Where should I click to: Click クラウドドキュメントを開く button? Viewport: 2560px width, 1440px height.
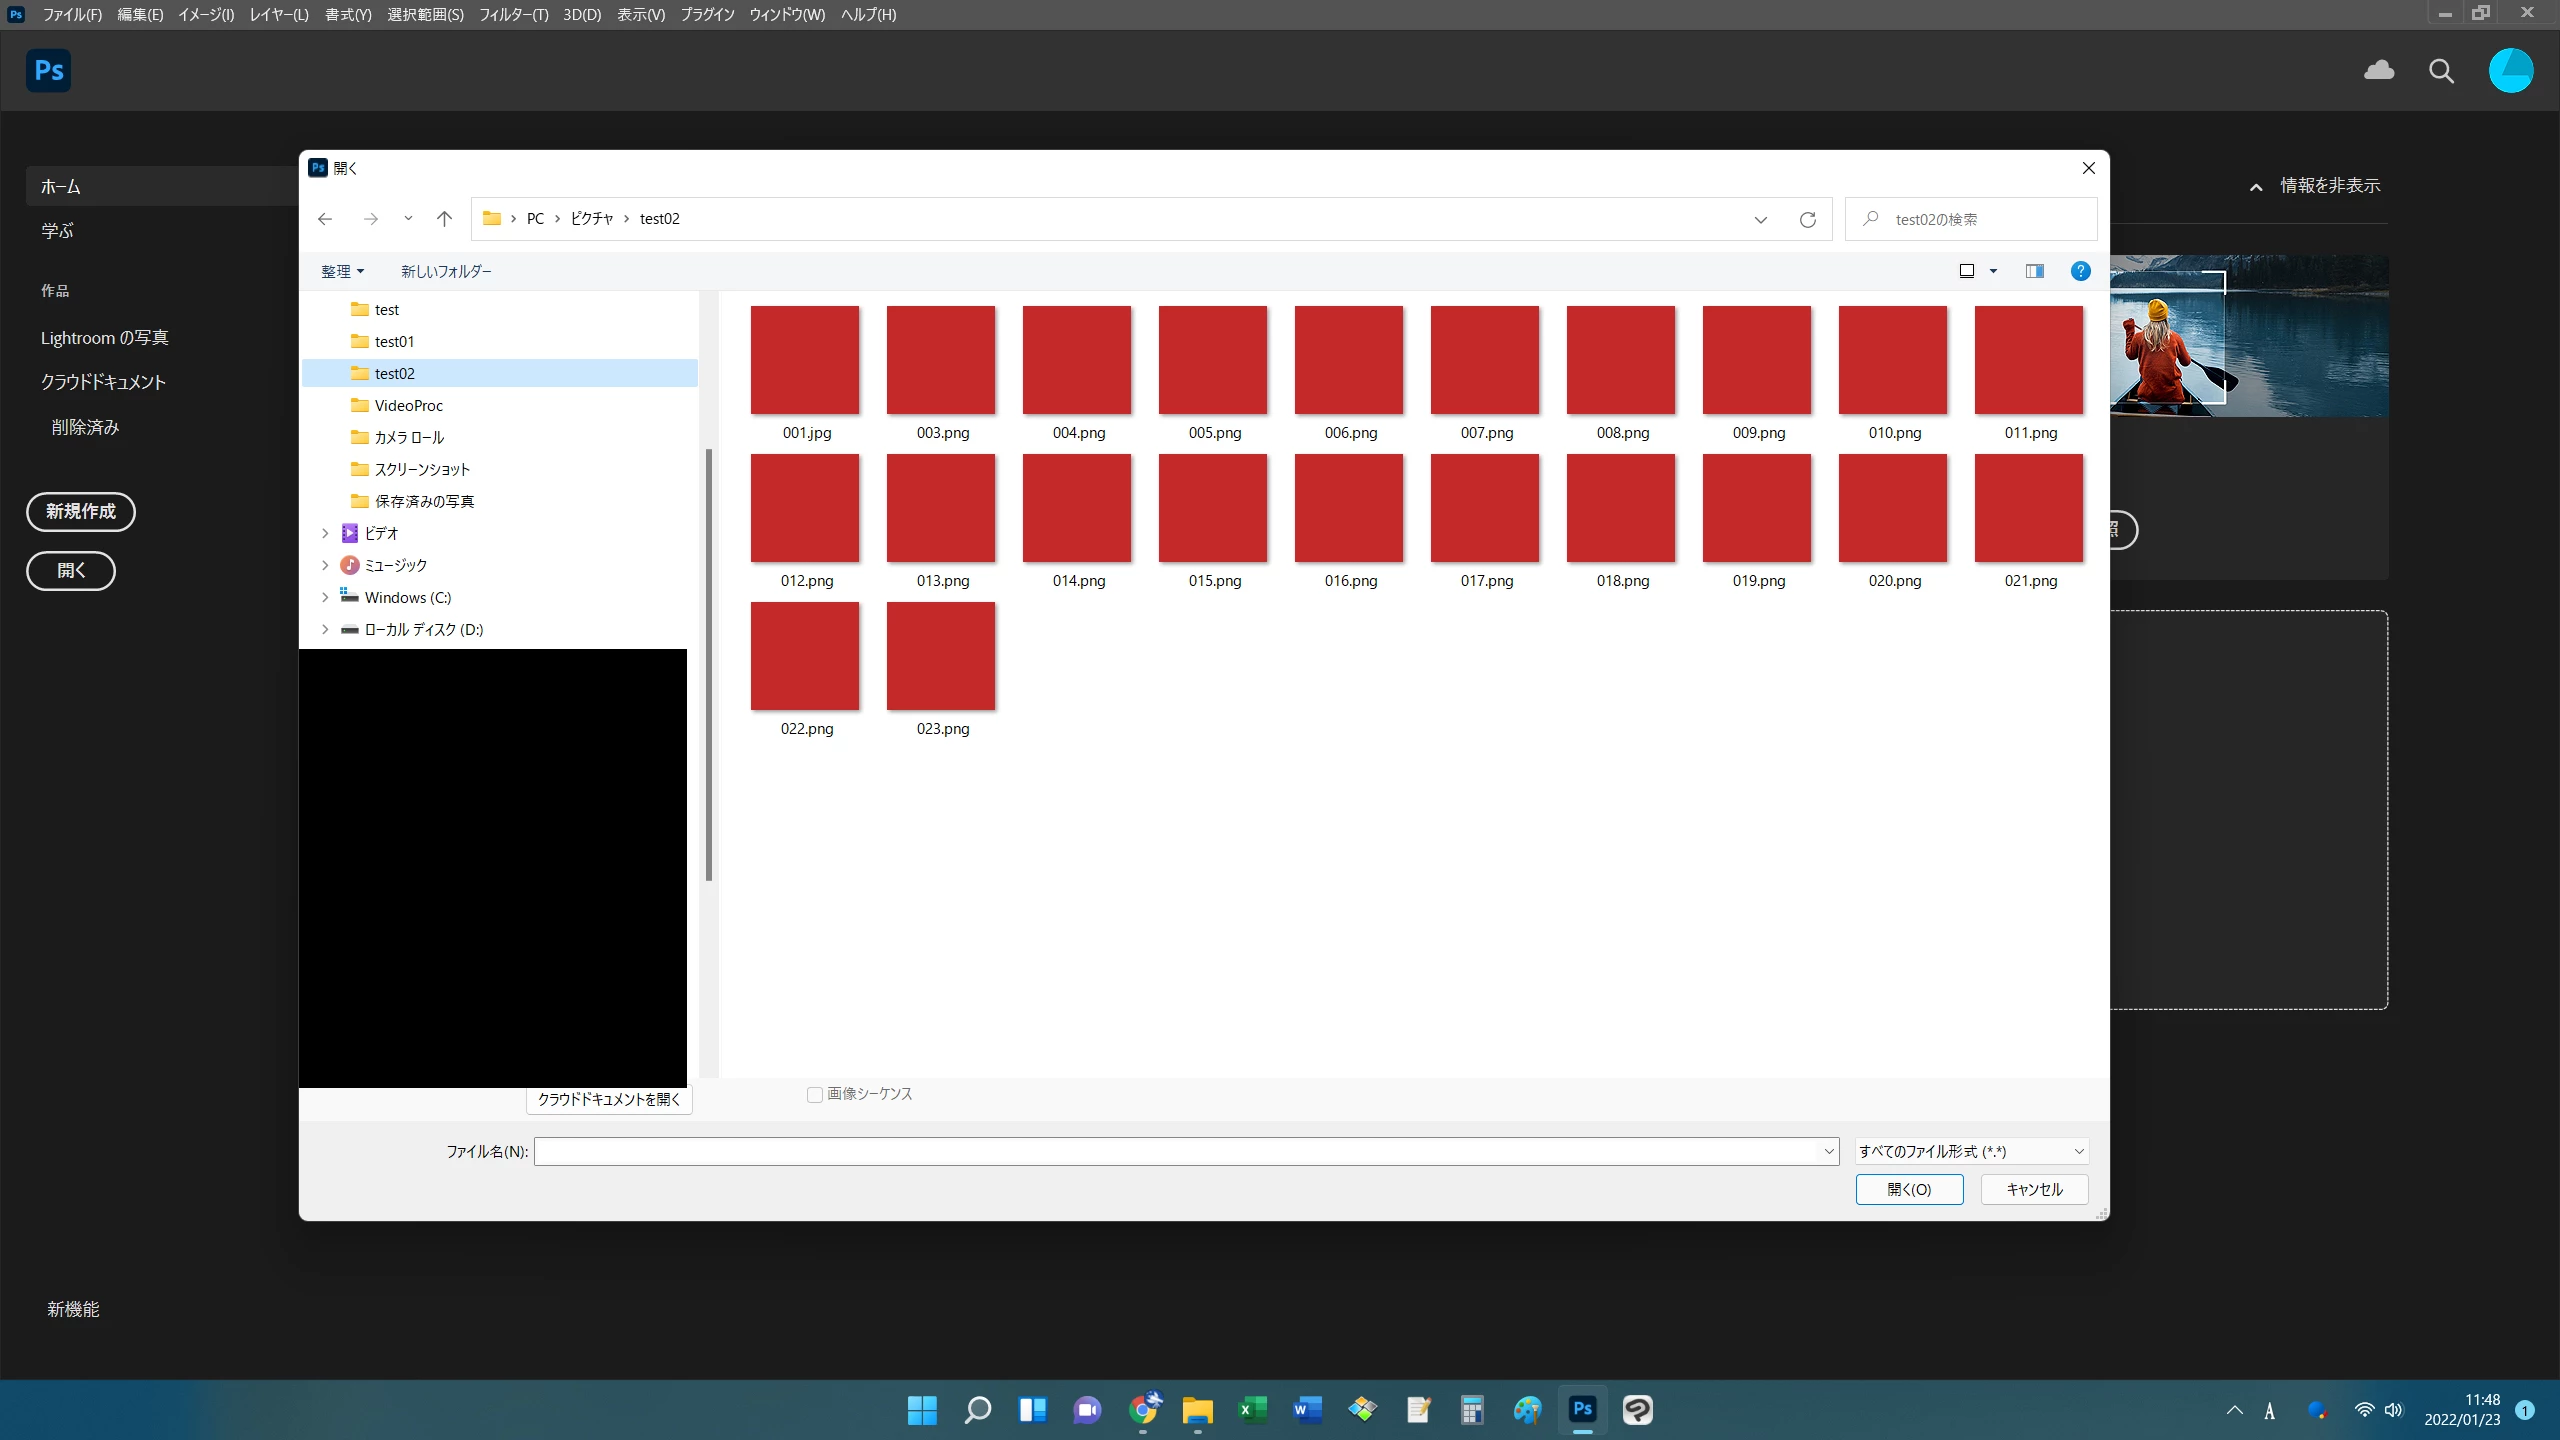[x=609, y=1100]
